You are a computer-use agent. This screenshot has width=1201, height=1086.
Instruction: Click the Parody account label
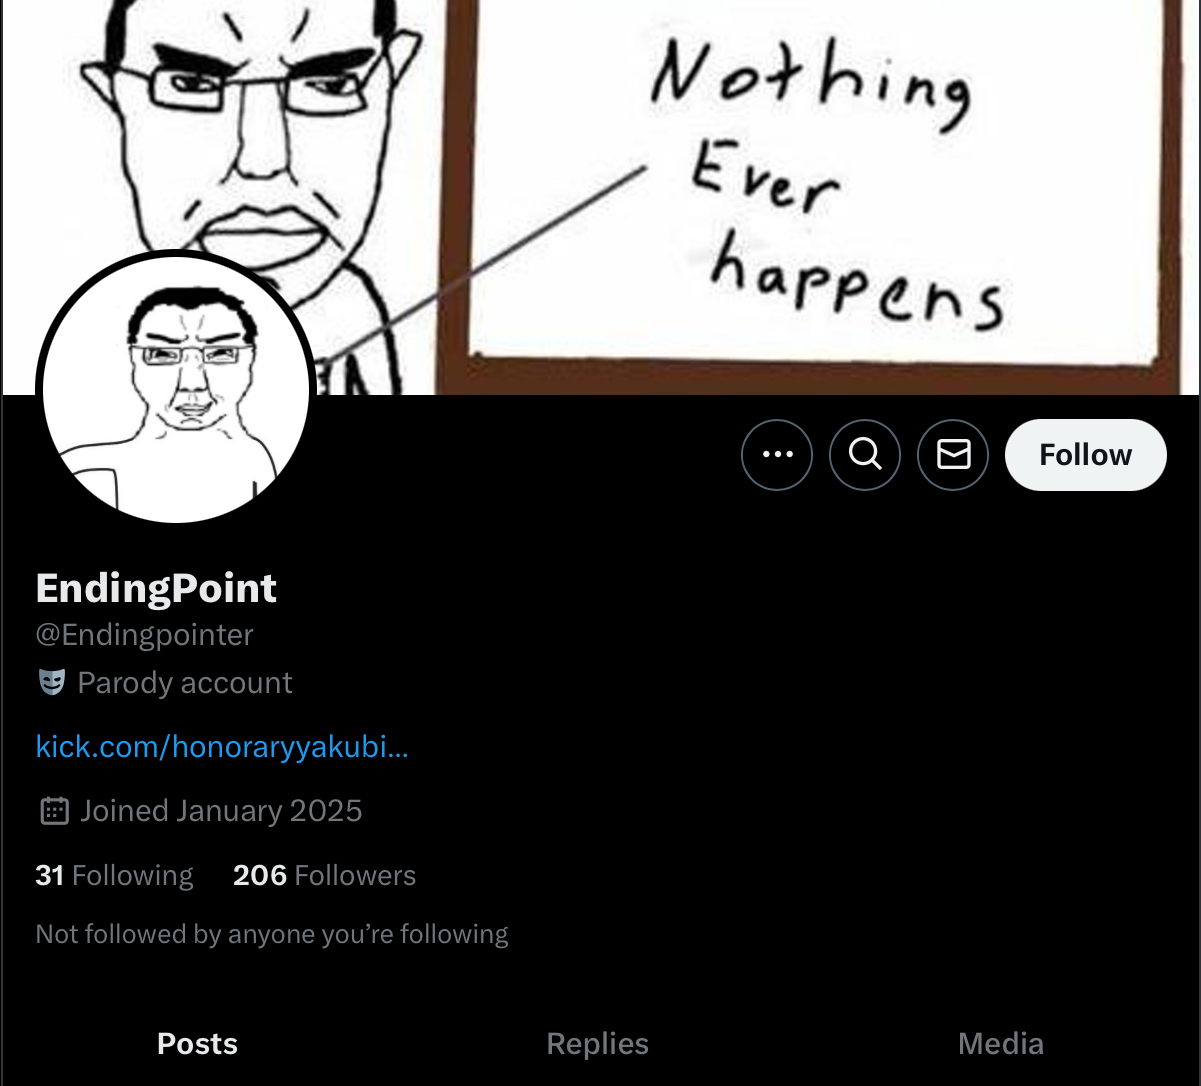(x=185, y=683)
